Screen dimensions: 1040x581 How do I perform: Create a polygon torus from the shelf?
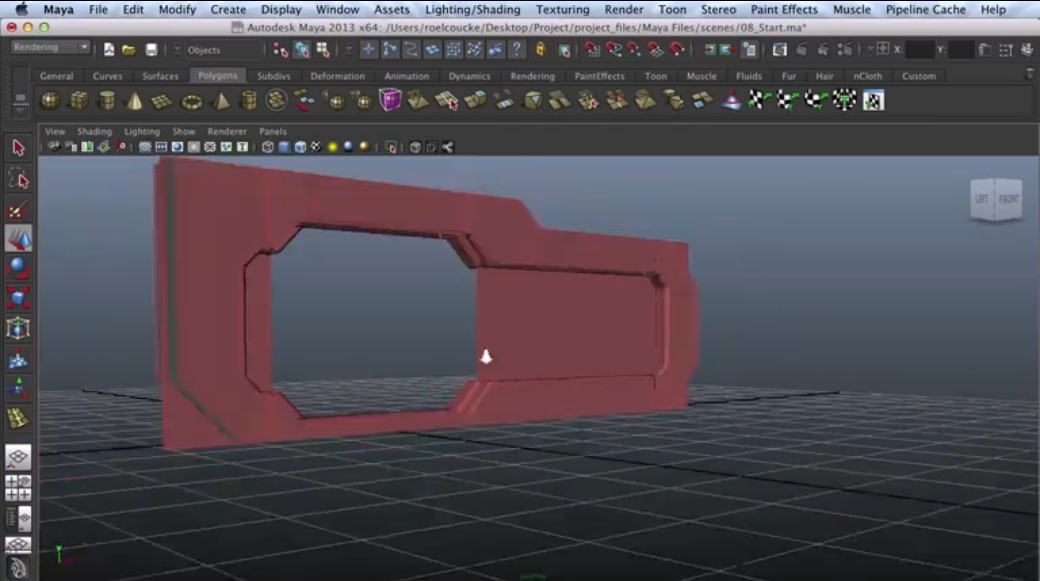point(192,101)
